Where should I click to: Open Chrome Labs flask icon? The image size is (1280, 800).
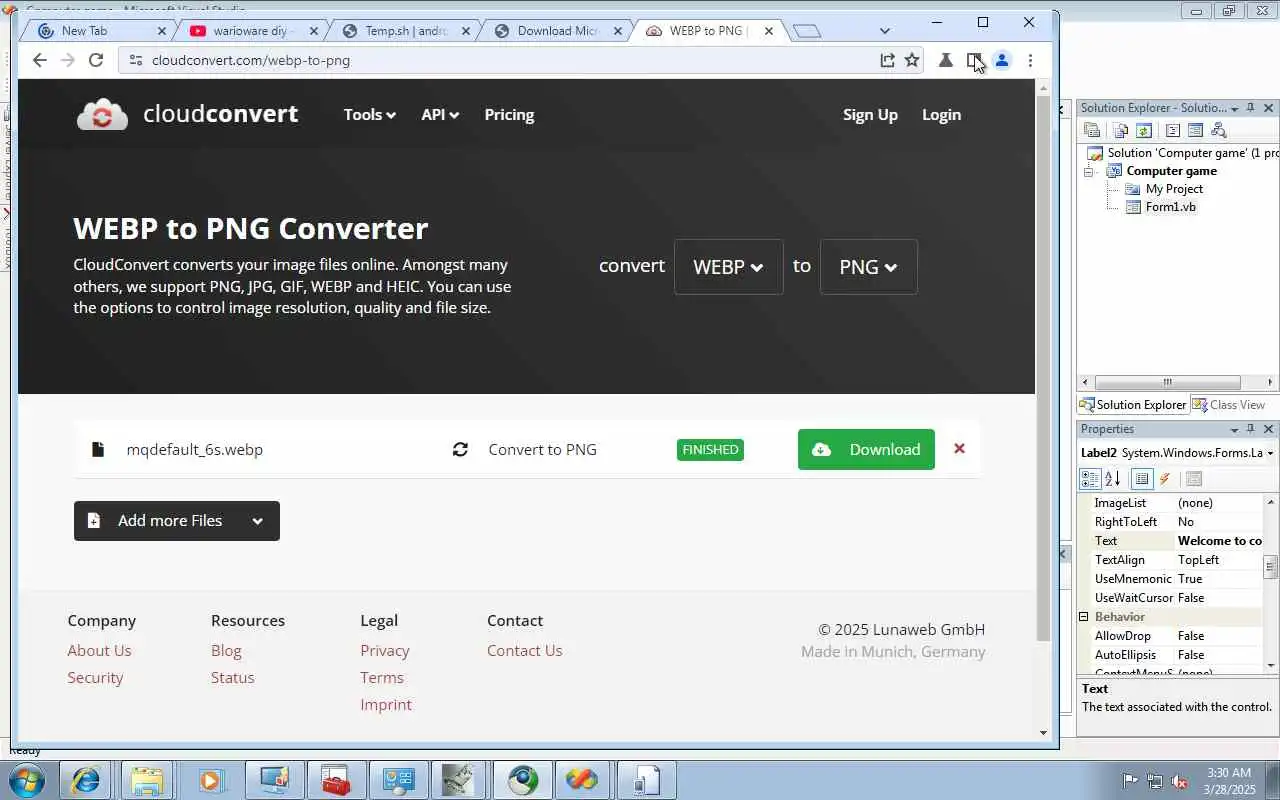coord(945,60)
